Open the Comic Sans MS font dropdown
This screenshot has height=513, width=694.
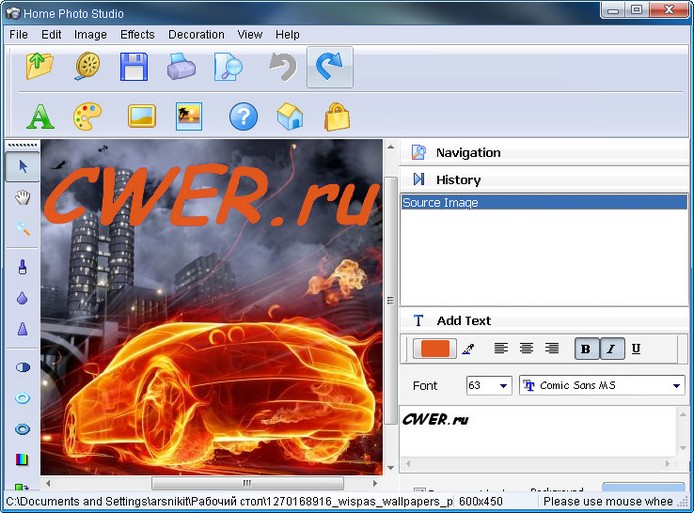676,386
